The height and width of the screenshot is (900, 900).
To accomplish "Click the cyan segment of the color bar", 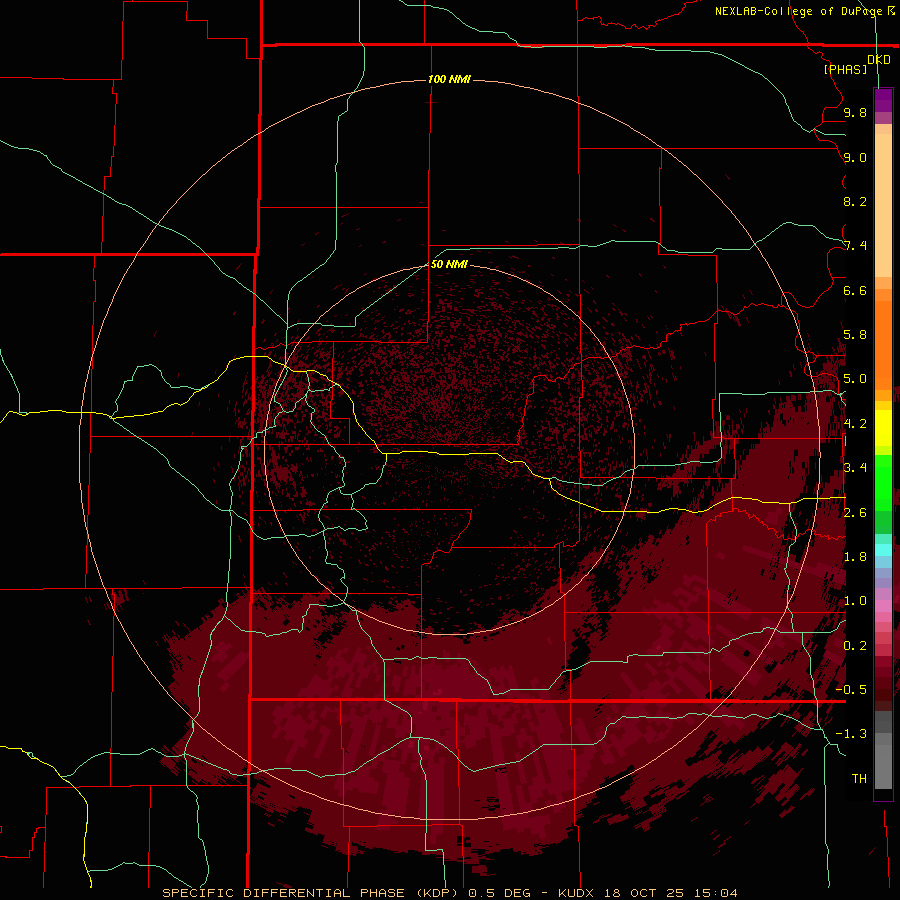I will [x=883, y=549].
